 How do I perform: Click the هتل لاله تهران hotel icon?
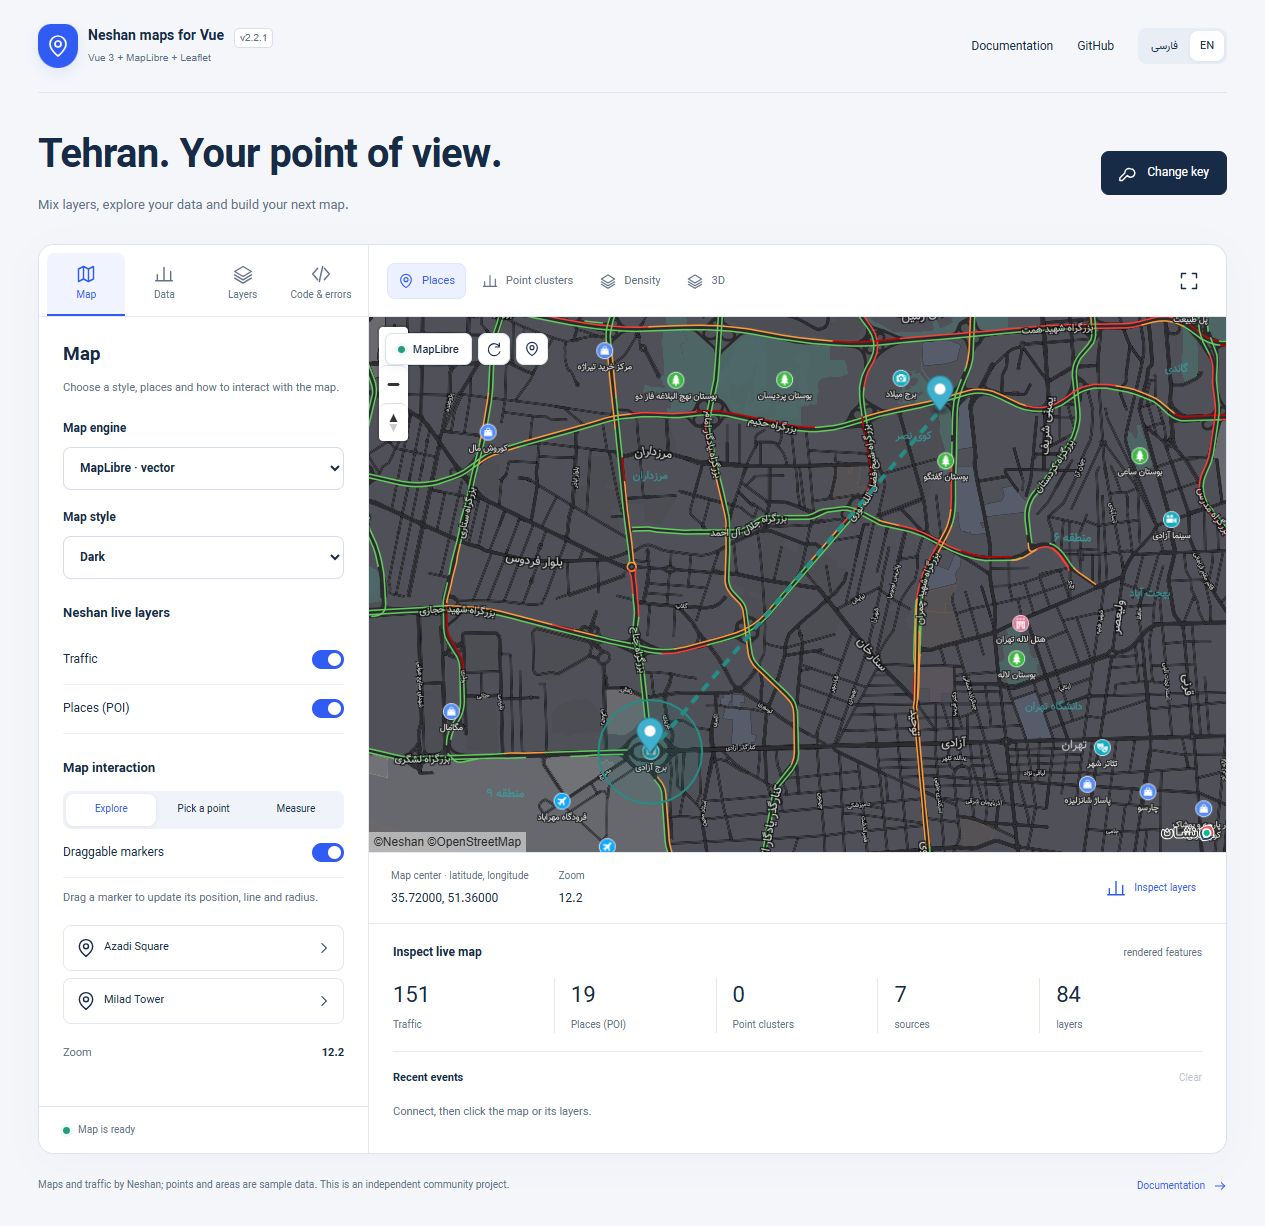pyautogui.click(x=1020, y=624)
